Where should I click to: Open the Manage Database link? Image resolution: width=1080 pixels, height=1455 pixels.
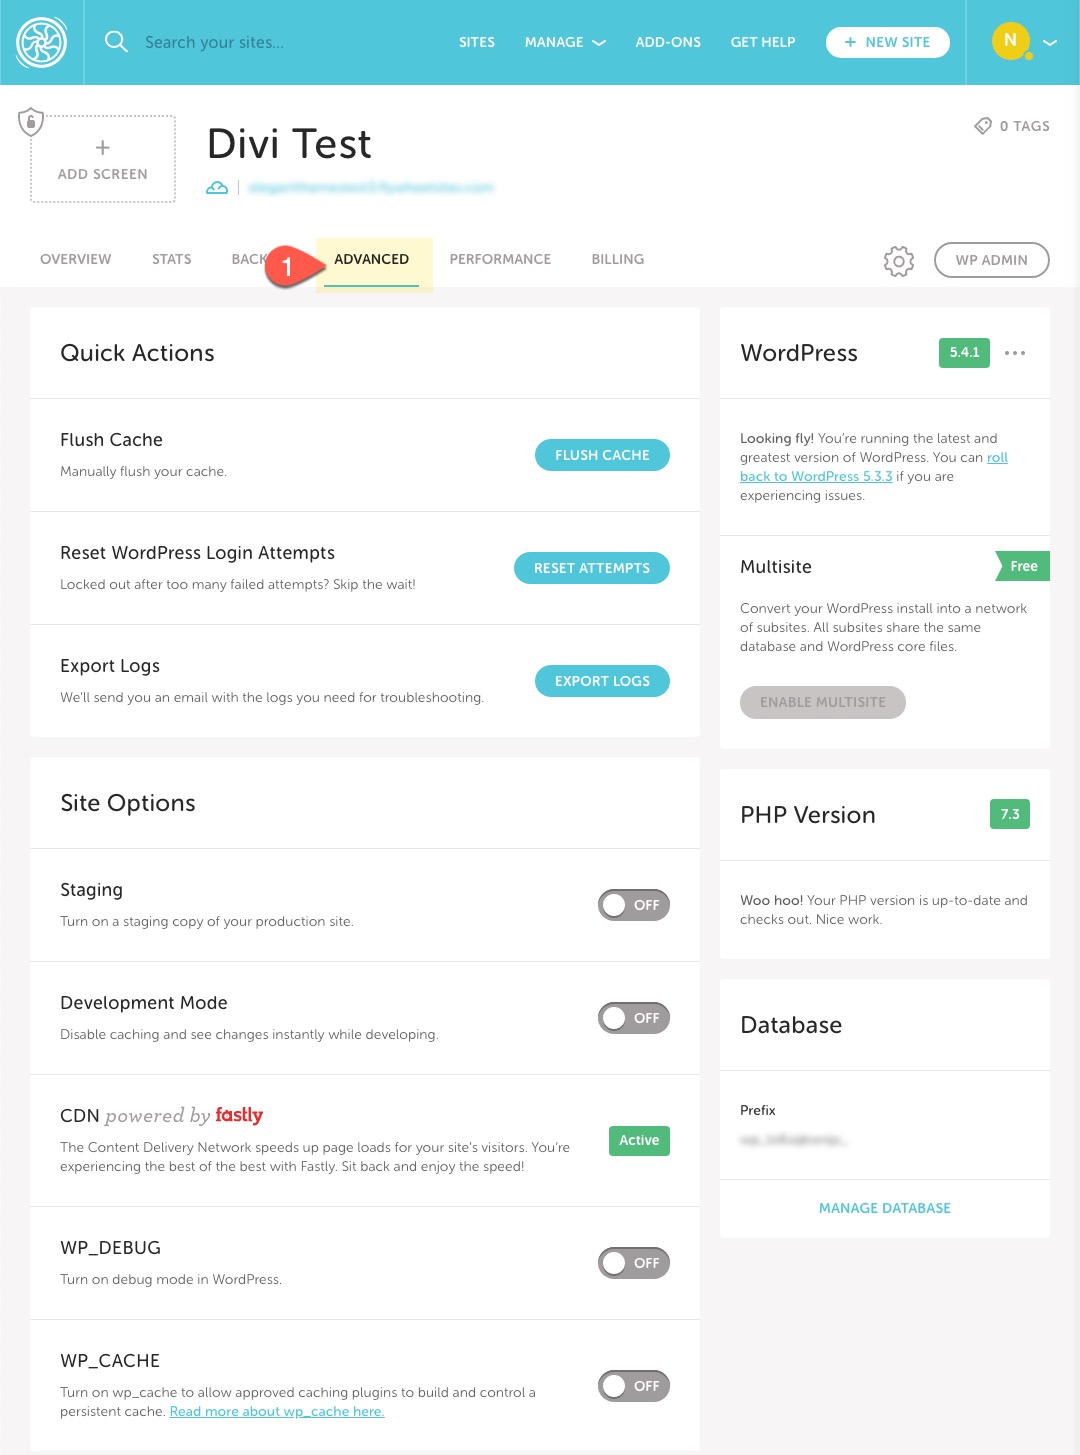(x=884, y=1208)
